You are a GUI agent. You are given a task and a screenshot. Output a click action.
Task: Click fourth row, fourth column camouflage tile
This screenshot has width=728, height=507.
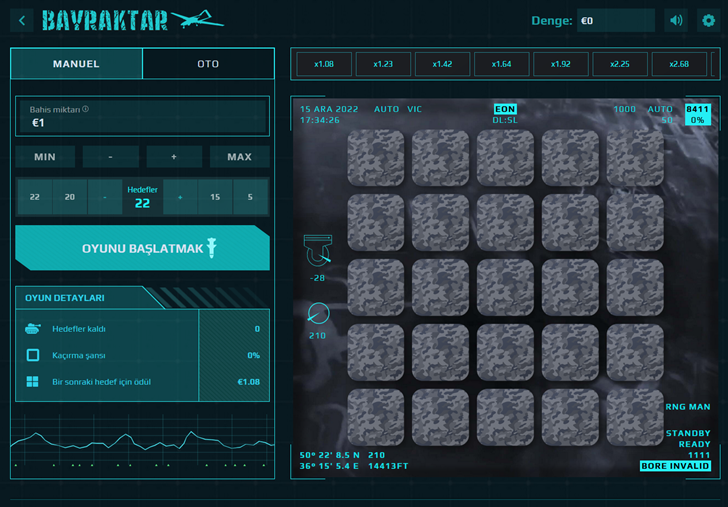coord(570,352)
